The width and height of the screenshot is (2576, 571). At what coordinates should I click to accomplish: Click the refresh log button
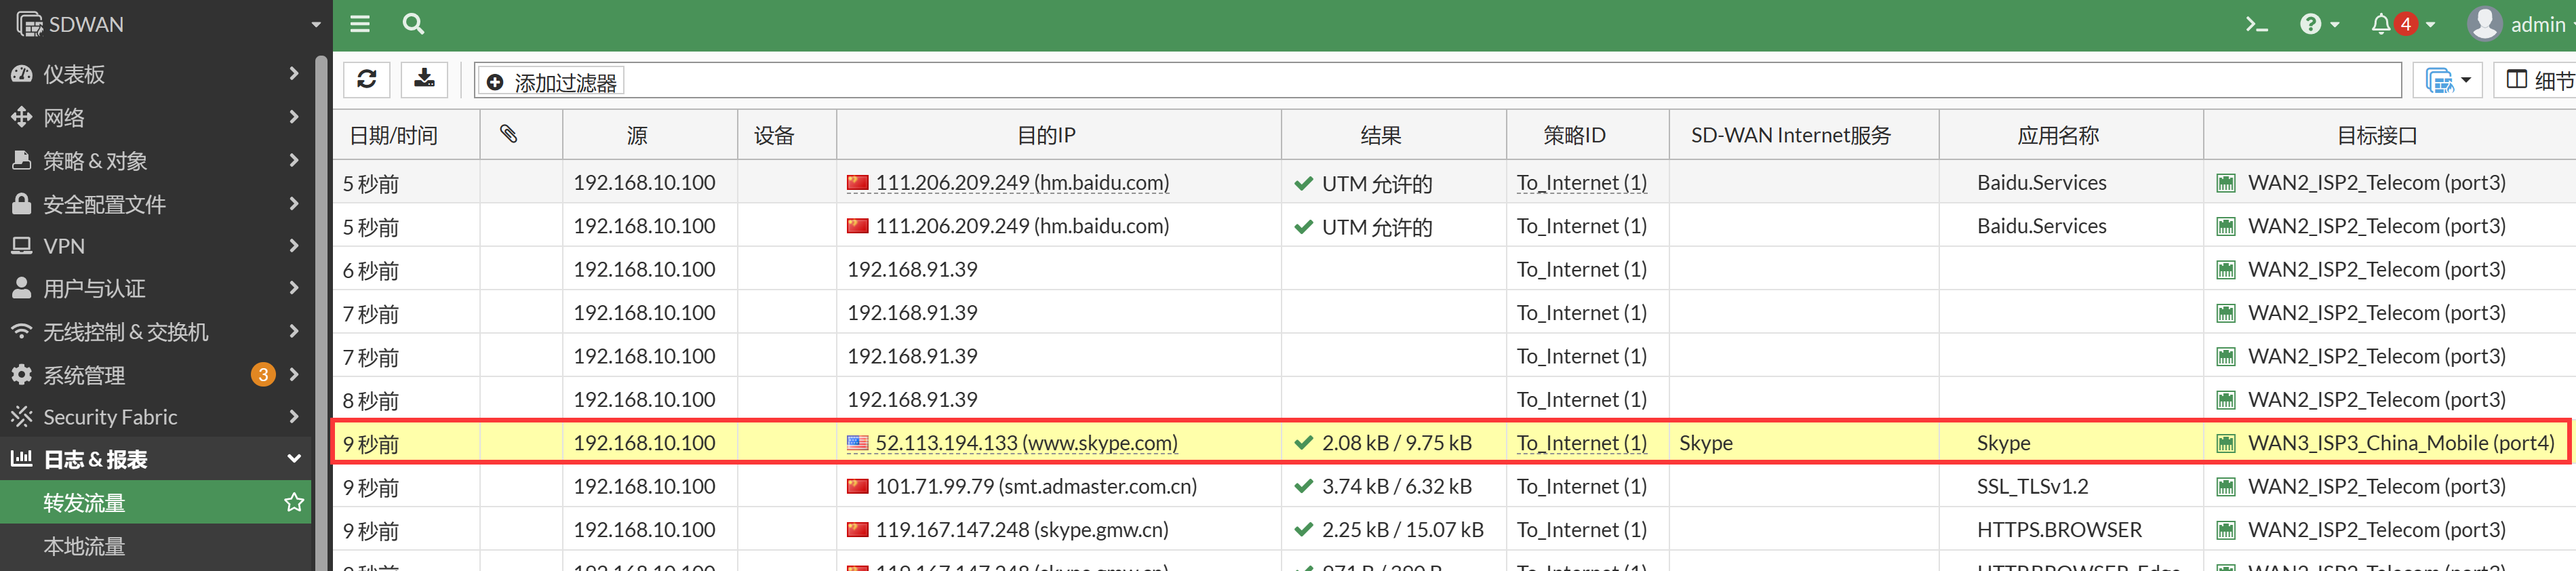(367, 80)
